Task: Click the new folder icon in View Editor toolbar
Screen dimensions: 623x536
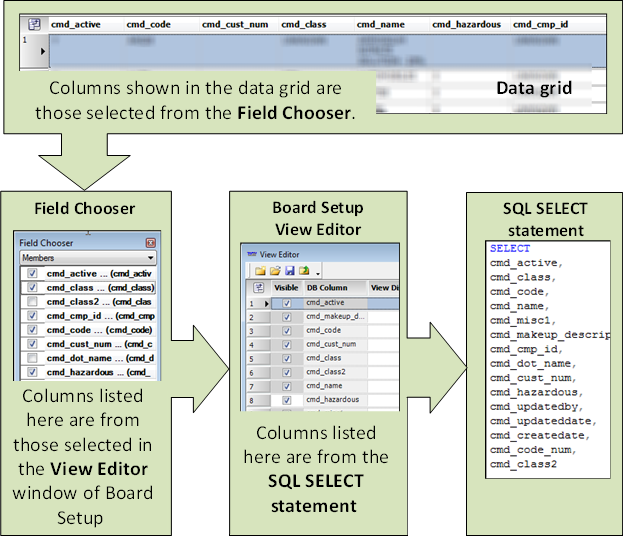Action: pyautogui.click(x=259, y=270)
